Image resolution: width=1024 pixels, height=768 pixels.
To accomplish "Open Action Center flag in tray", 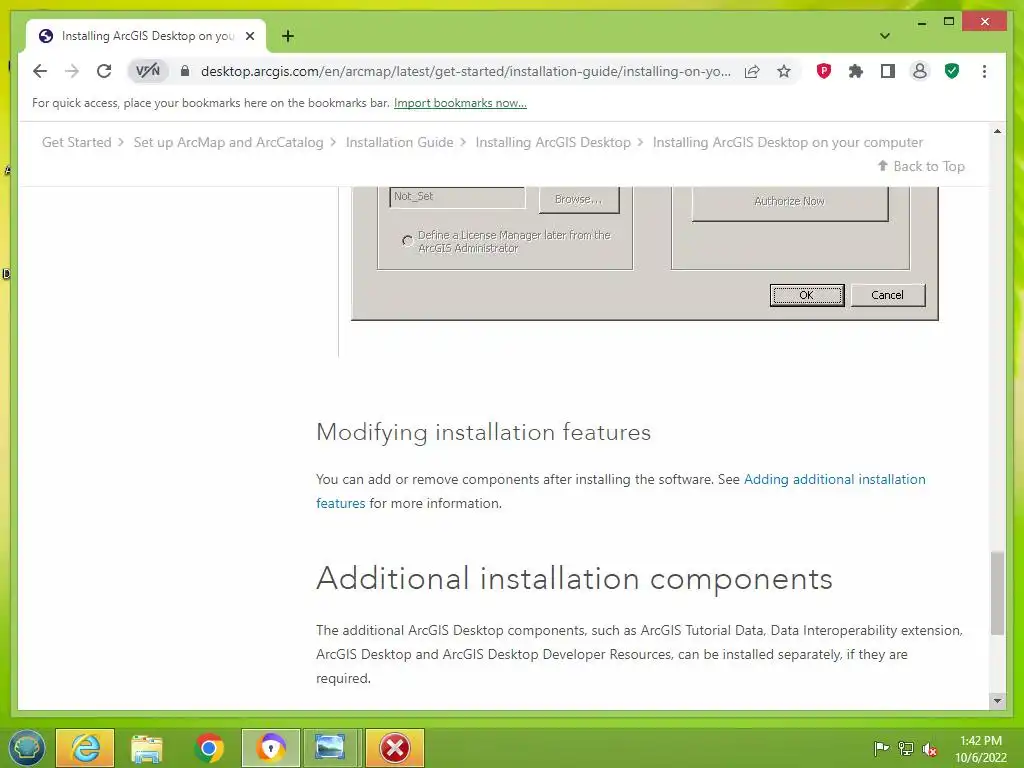I will click(881, 748).
